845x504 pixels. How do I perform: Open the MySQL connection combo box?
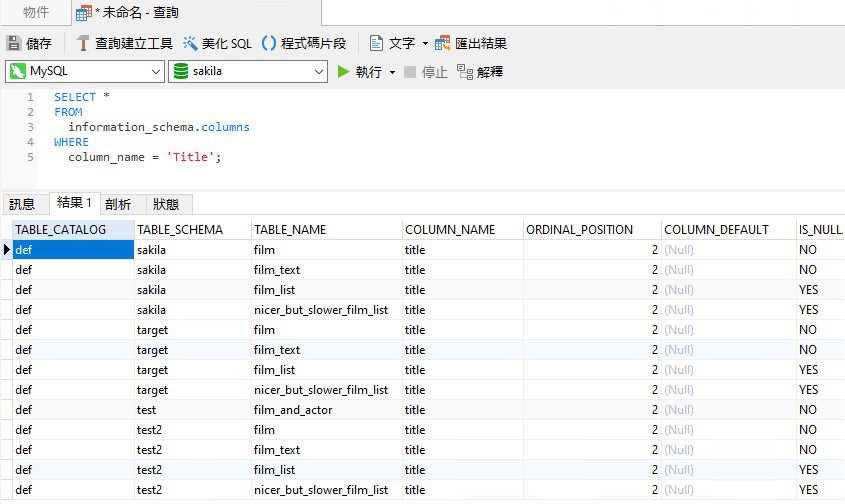click(85, 71)
